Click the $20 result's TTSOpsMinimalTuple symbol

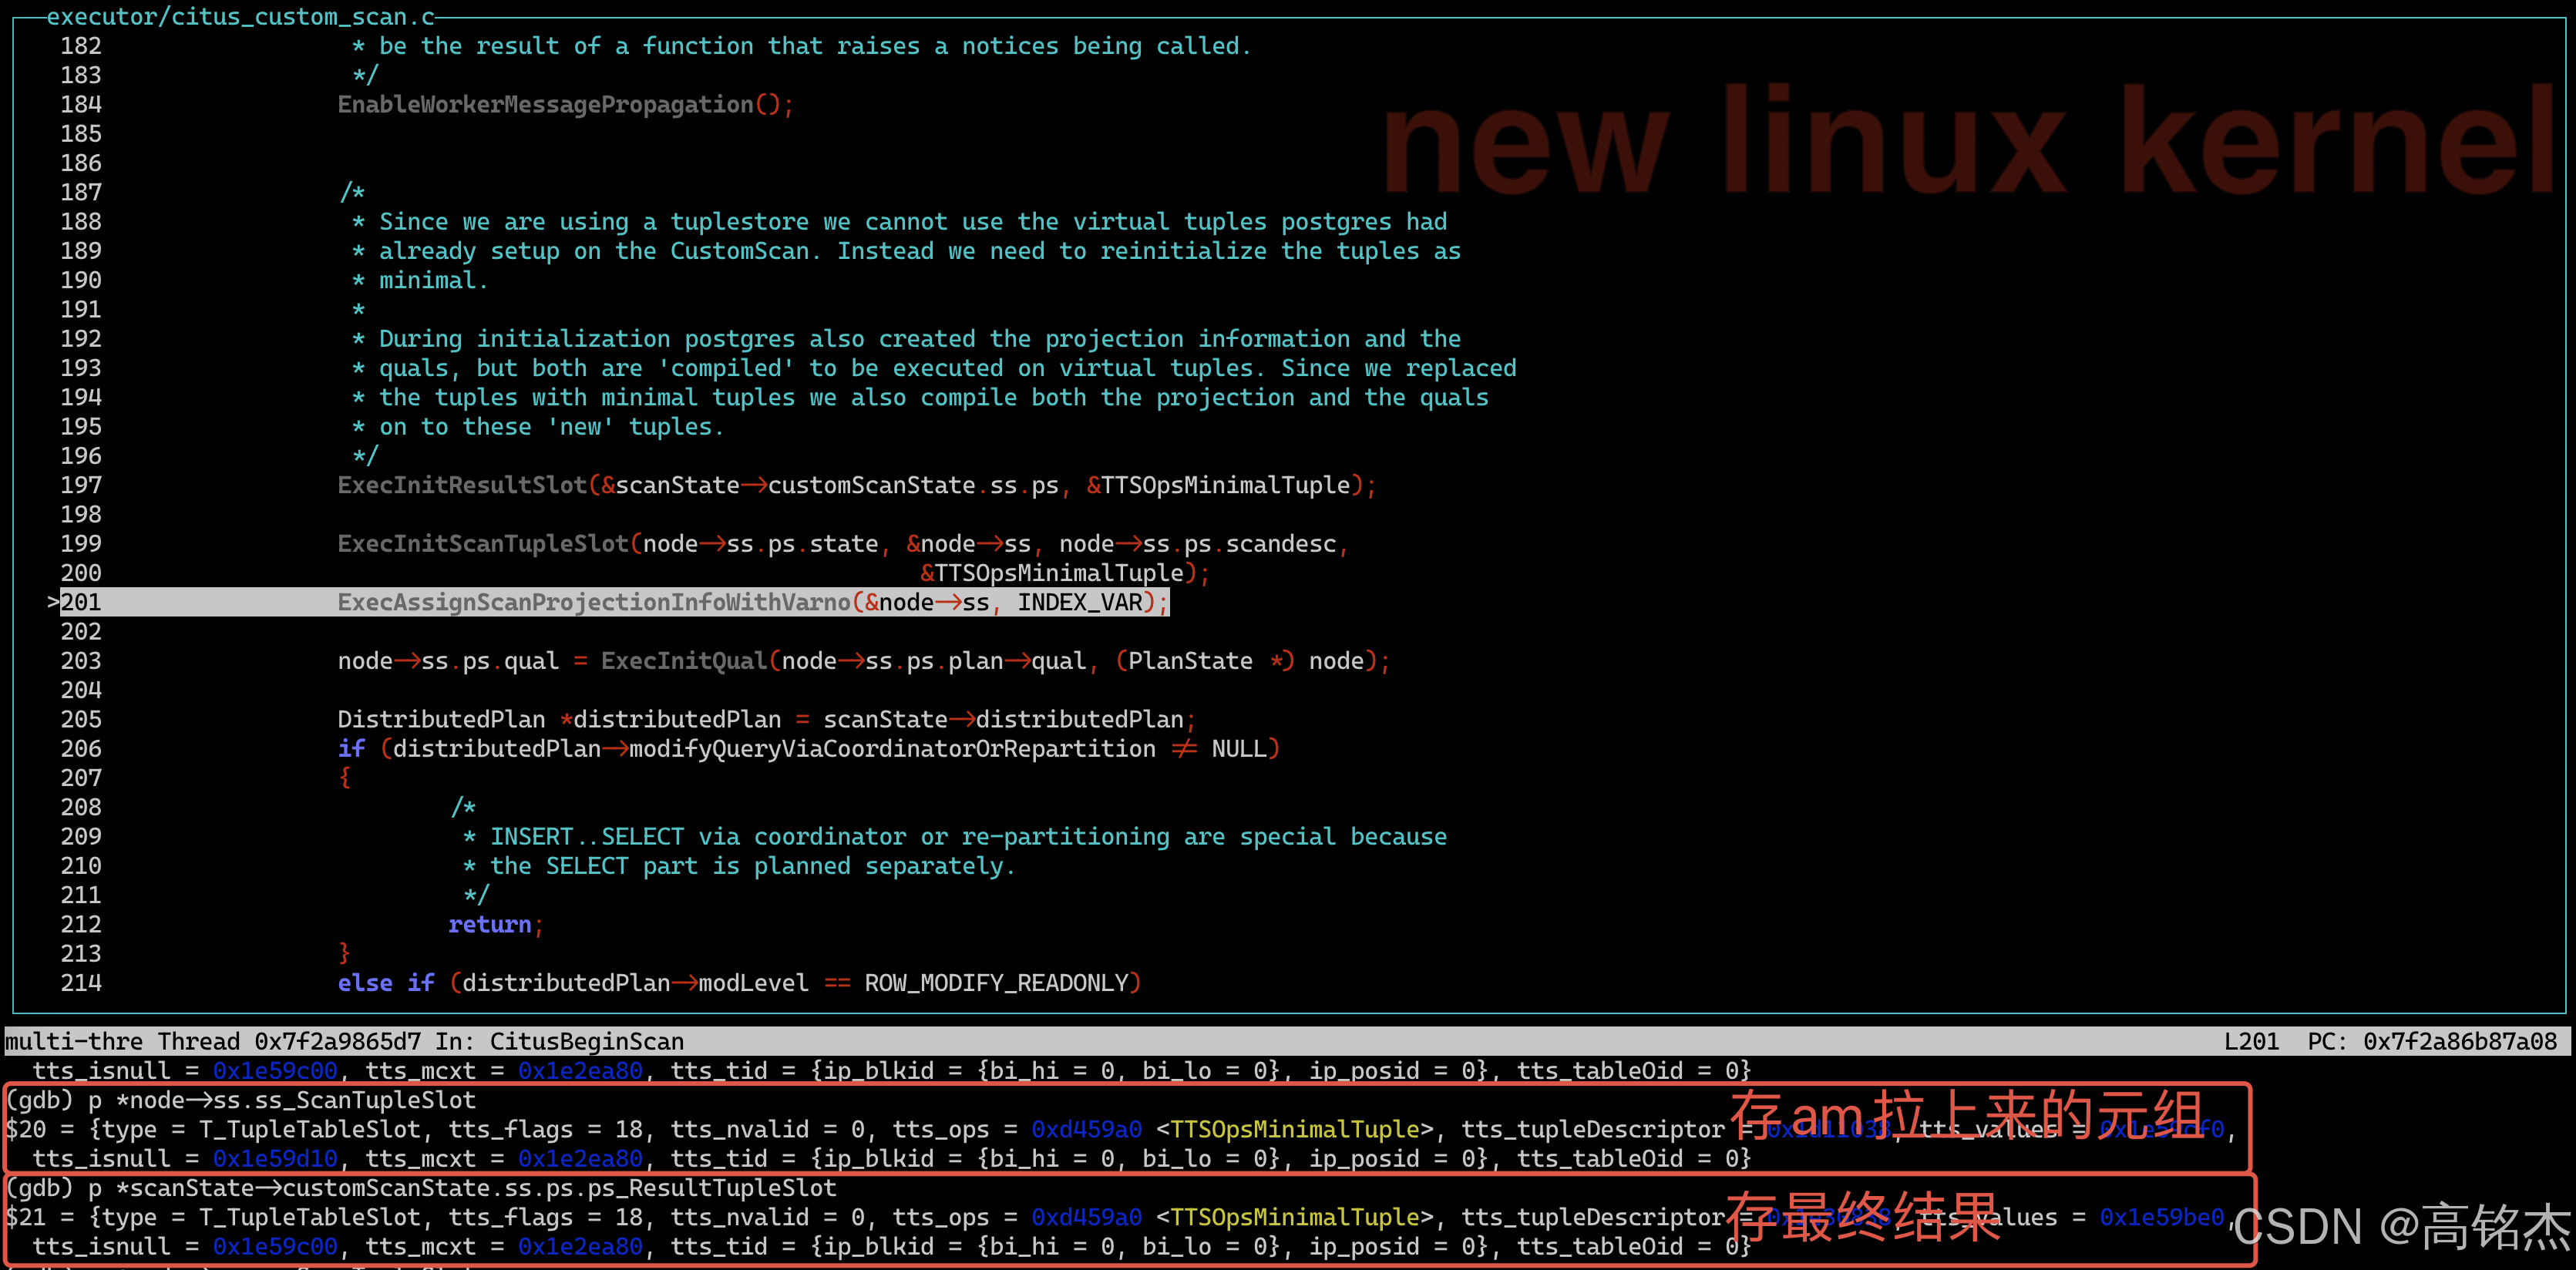1294,1129
